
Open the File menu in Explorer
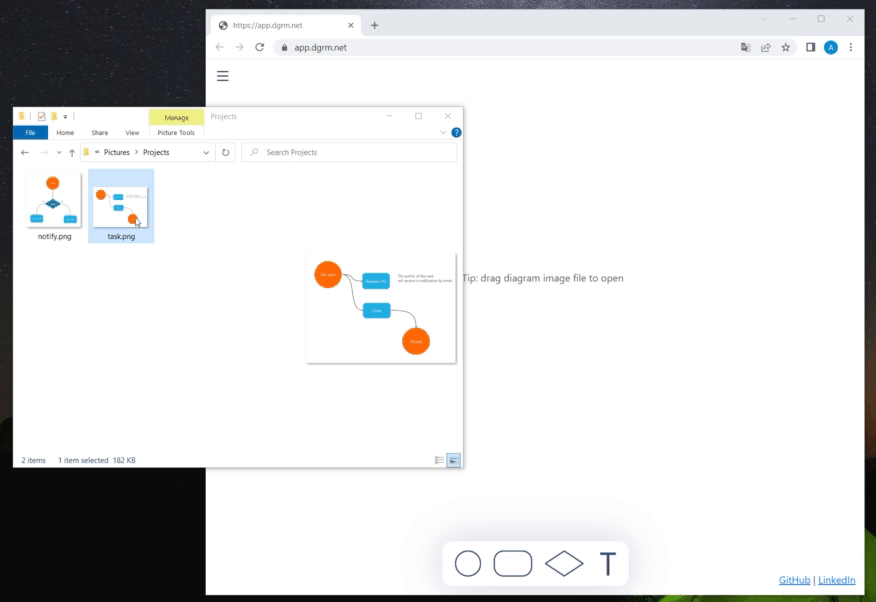pyautogui.click(x=30, y=132)
